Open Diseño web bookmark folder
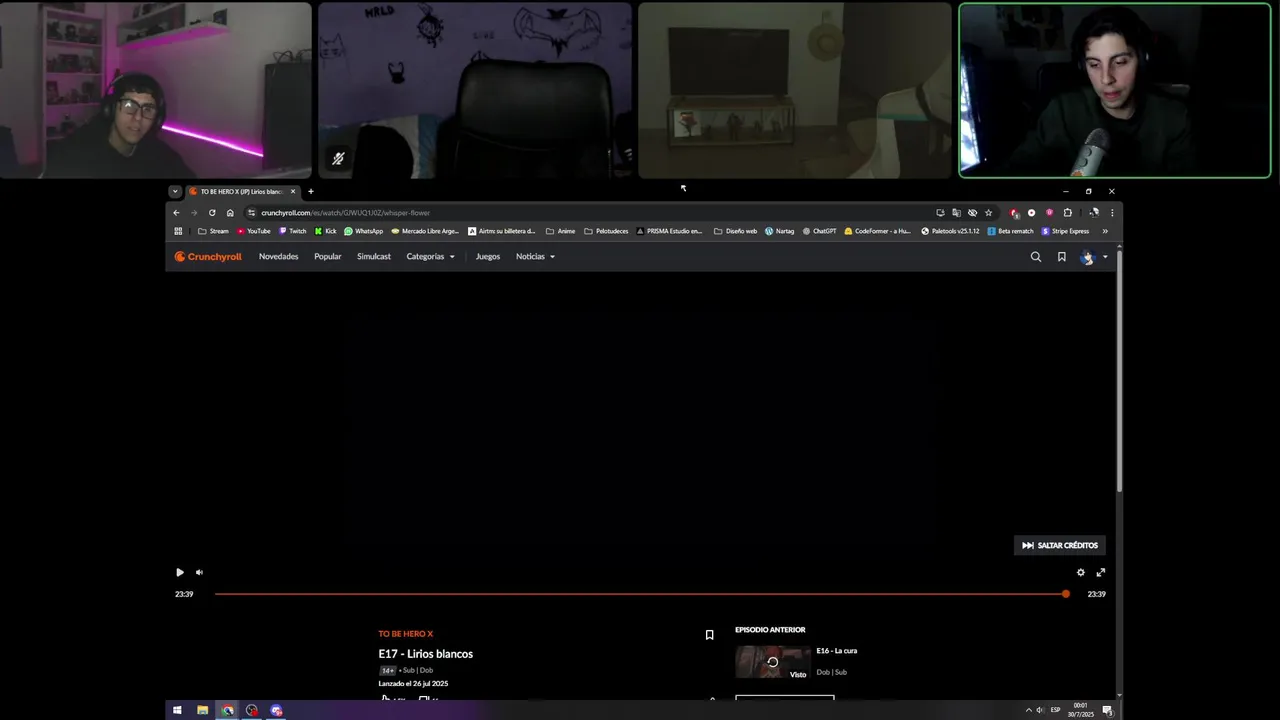Viewport: 1280px width, 720px height. tap(735, 231)
